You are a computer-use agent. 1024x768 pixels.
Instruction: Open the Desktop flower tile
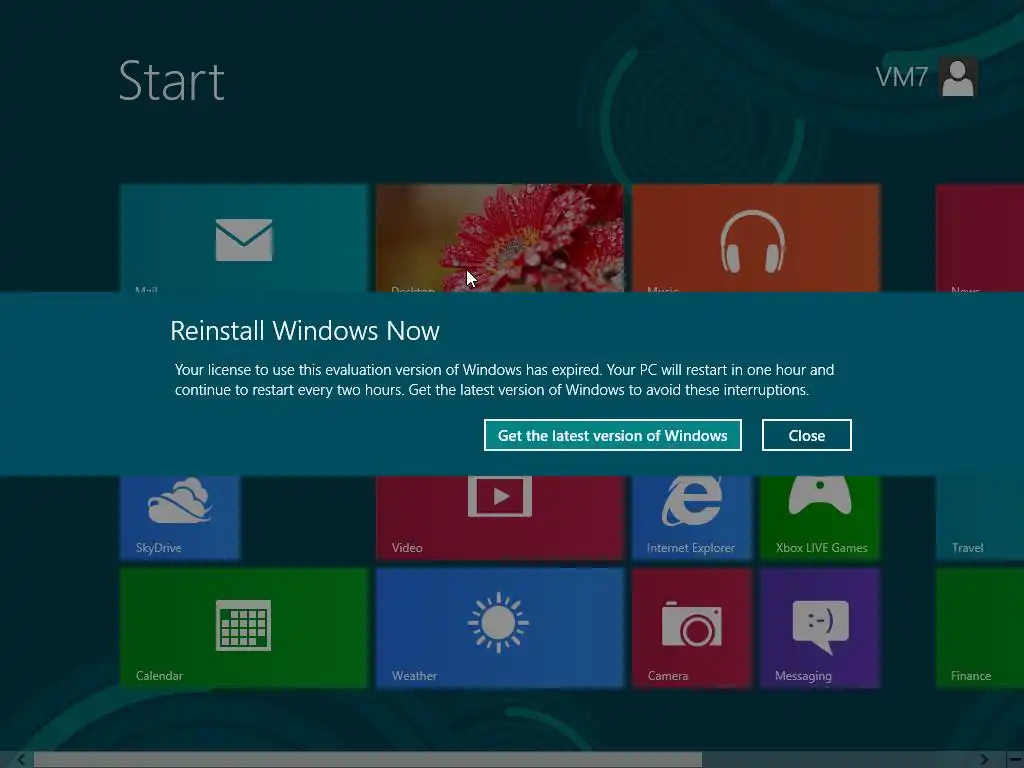(x=500, y=238)
